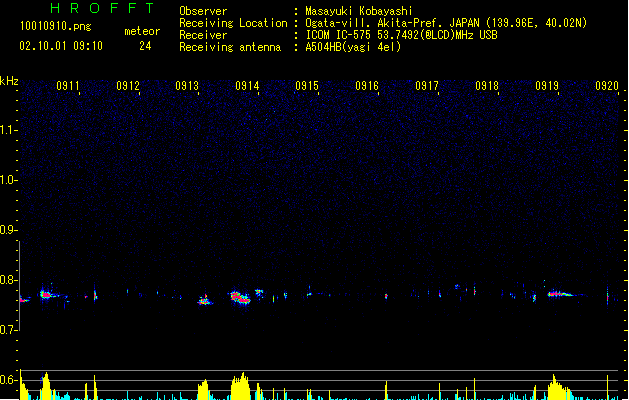Click observer name Masayuki Kobayashi
Screen dimensions: 629x400
click(x=359, y=11)
